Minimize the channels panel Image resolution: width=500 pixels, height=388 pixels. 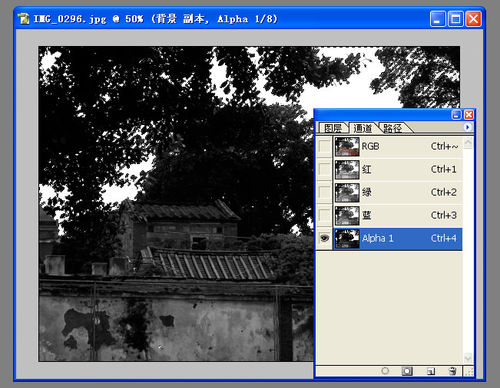point(456,115)
